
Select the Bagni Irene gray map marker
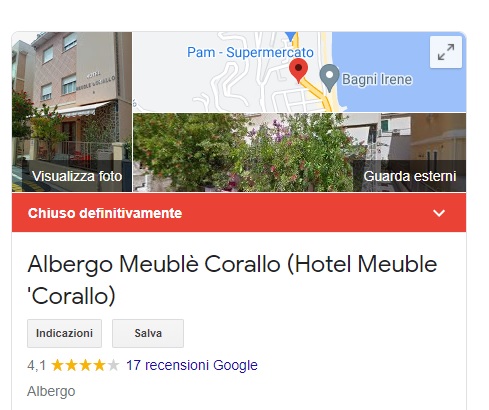[x=329, y=78]
